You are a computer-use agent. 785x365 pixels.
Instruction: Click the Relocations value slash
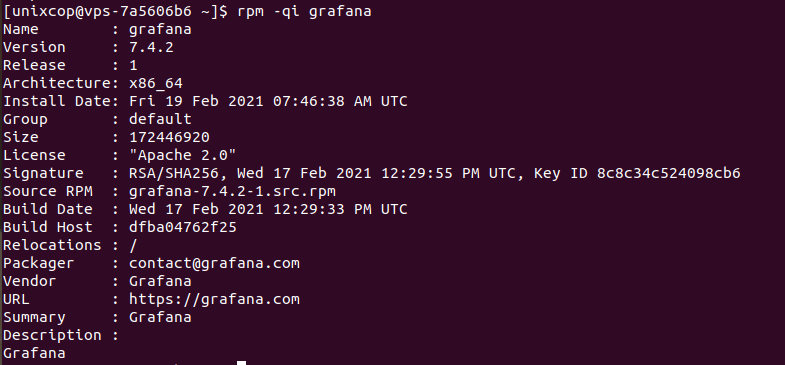pos(133,245)
